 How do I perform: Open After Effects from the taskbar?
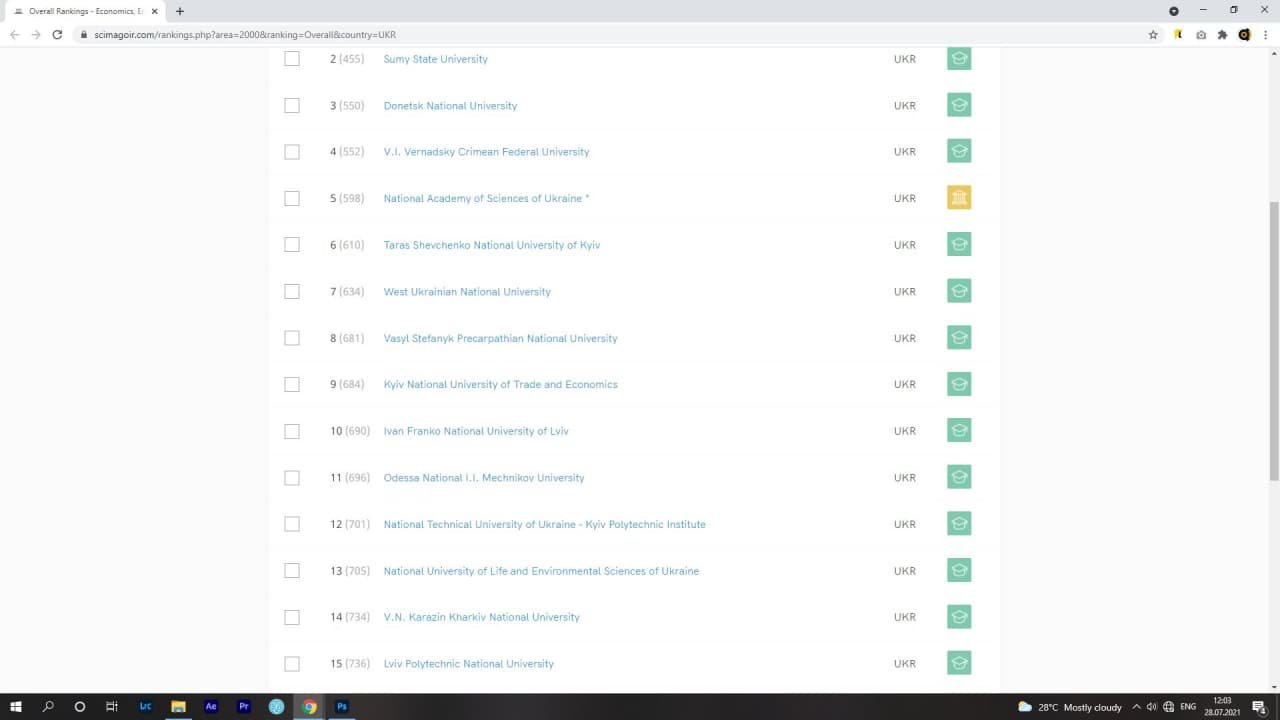tap(211, 706)
